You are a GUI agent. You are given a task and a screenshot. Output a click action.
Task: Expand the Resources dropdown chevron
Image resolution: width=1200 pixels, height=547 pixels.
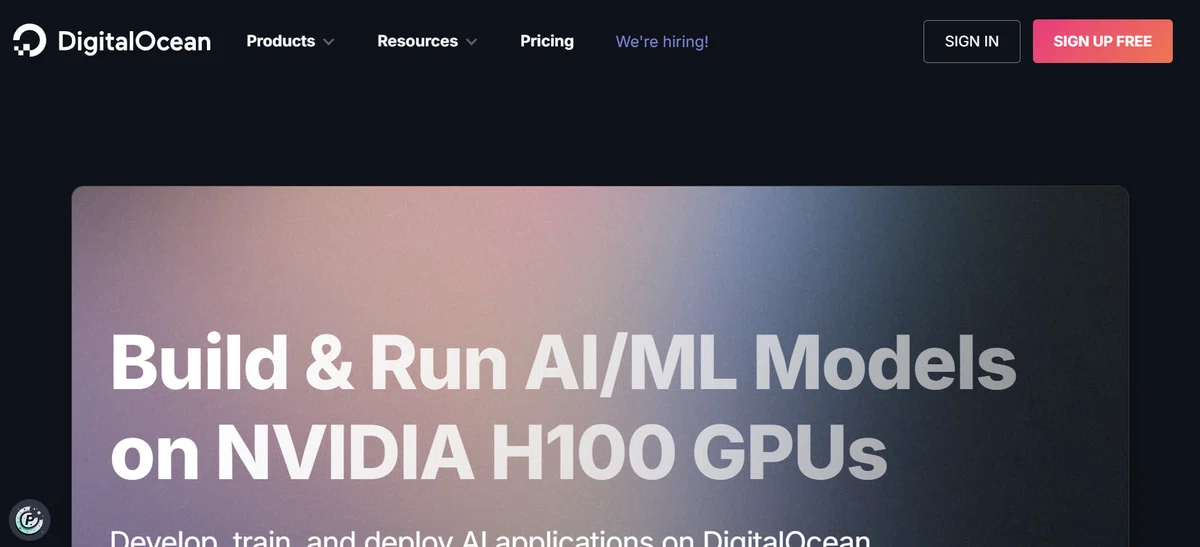(471, 42)
